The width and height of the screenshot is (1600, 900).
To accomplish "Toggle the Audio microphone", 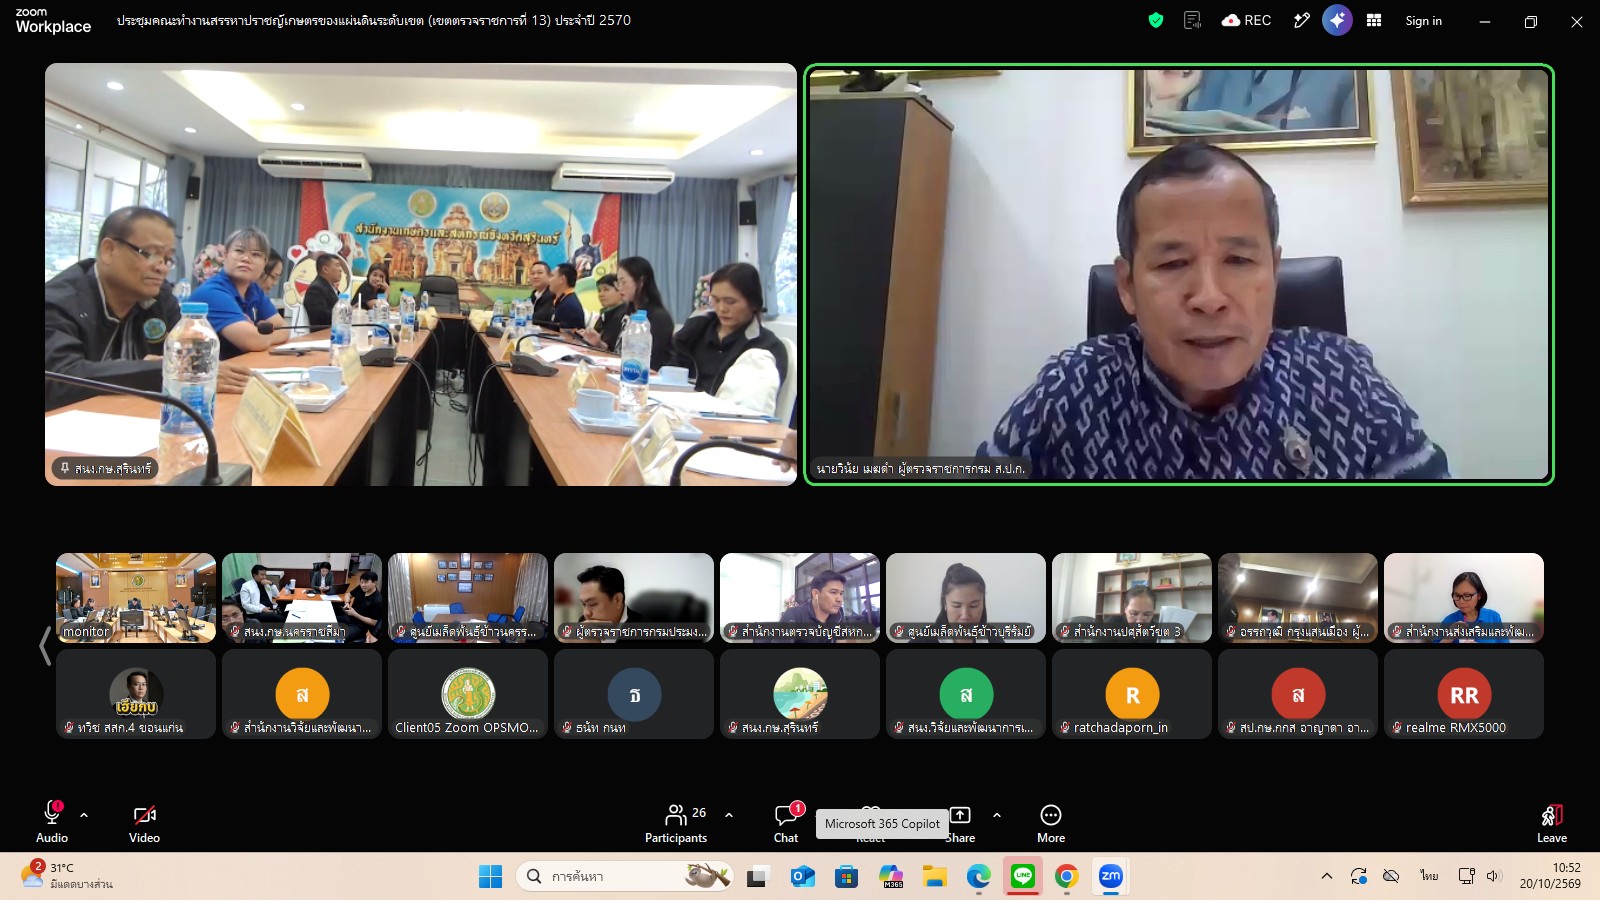I will point(52,823).
